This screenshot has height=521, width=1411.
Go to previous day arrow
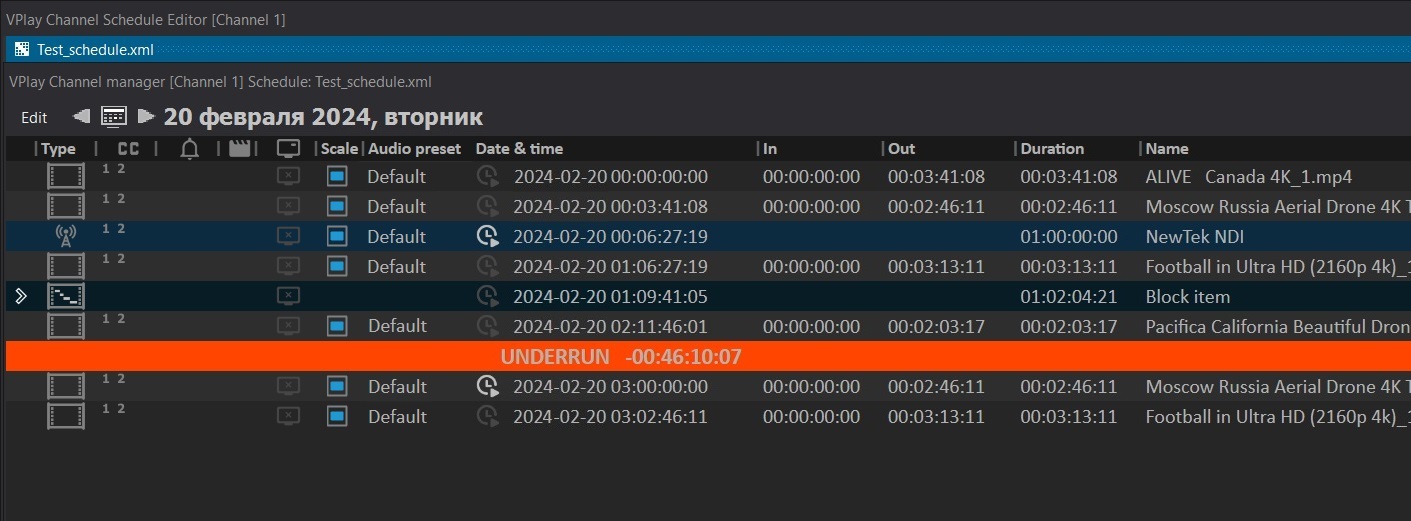point(82,116)
